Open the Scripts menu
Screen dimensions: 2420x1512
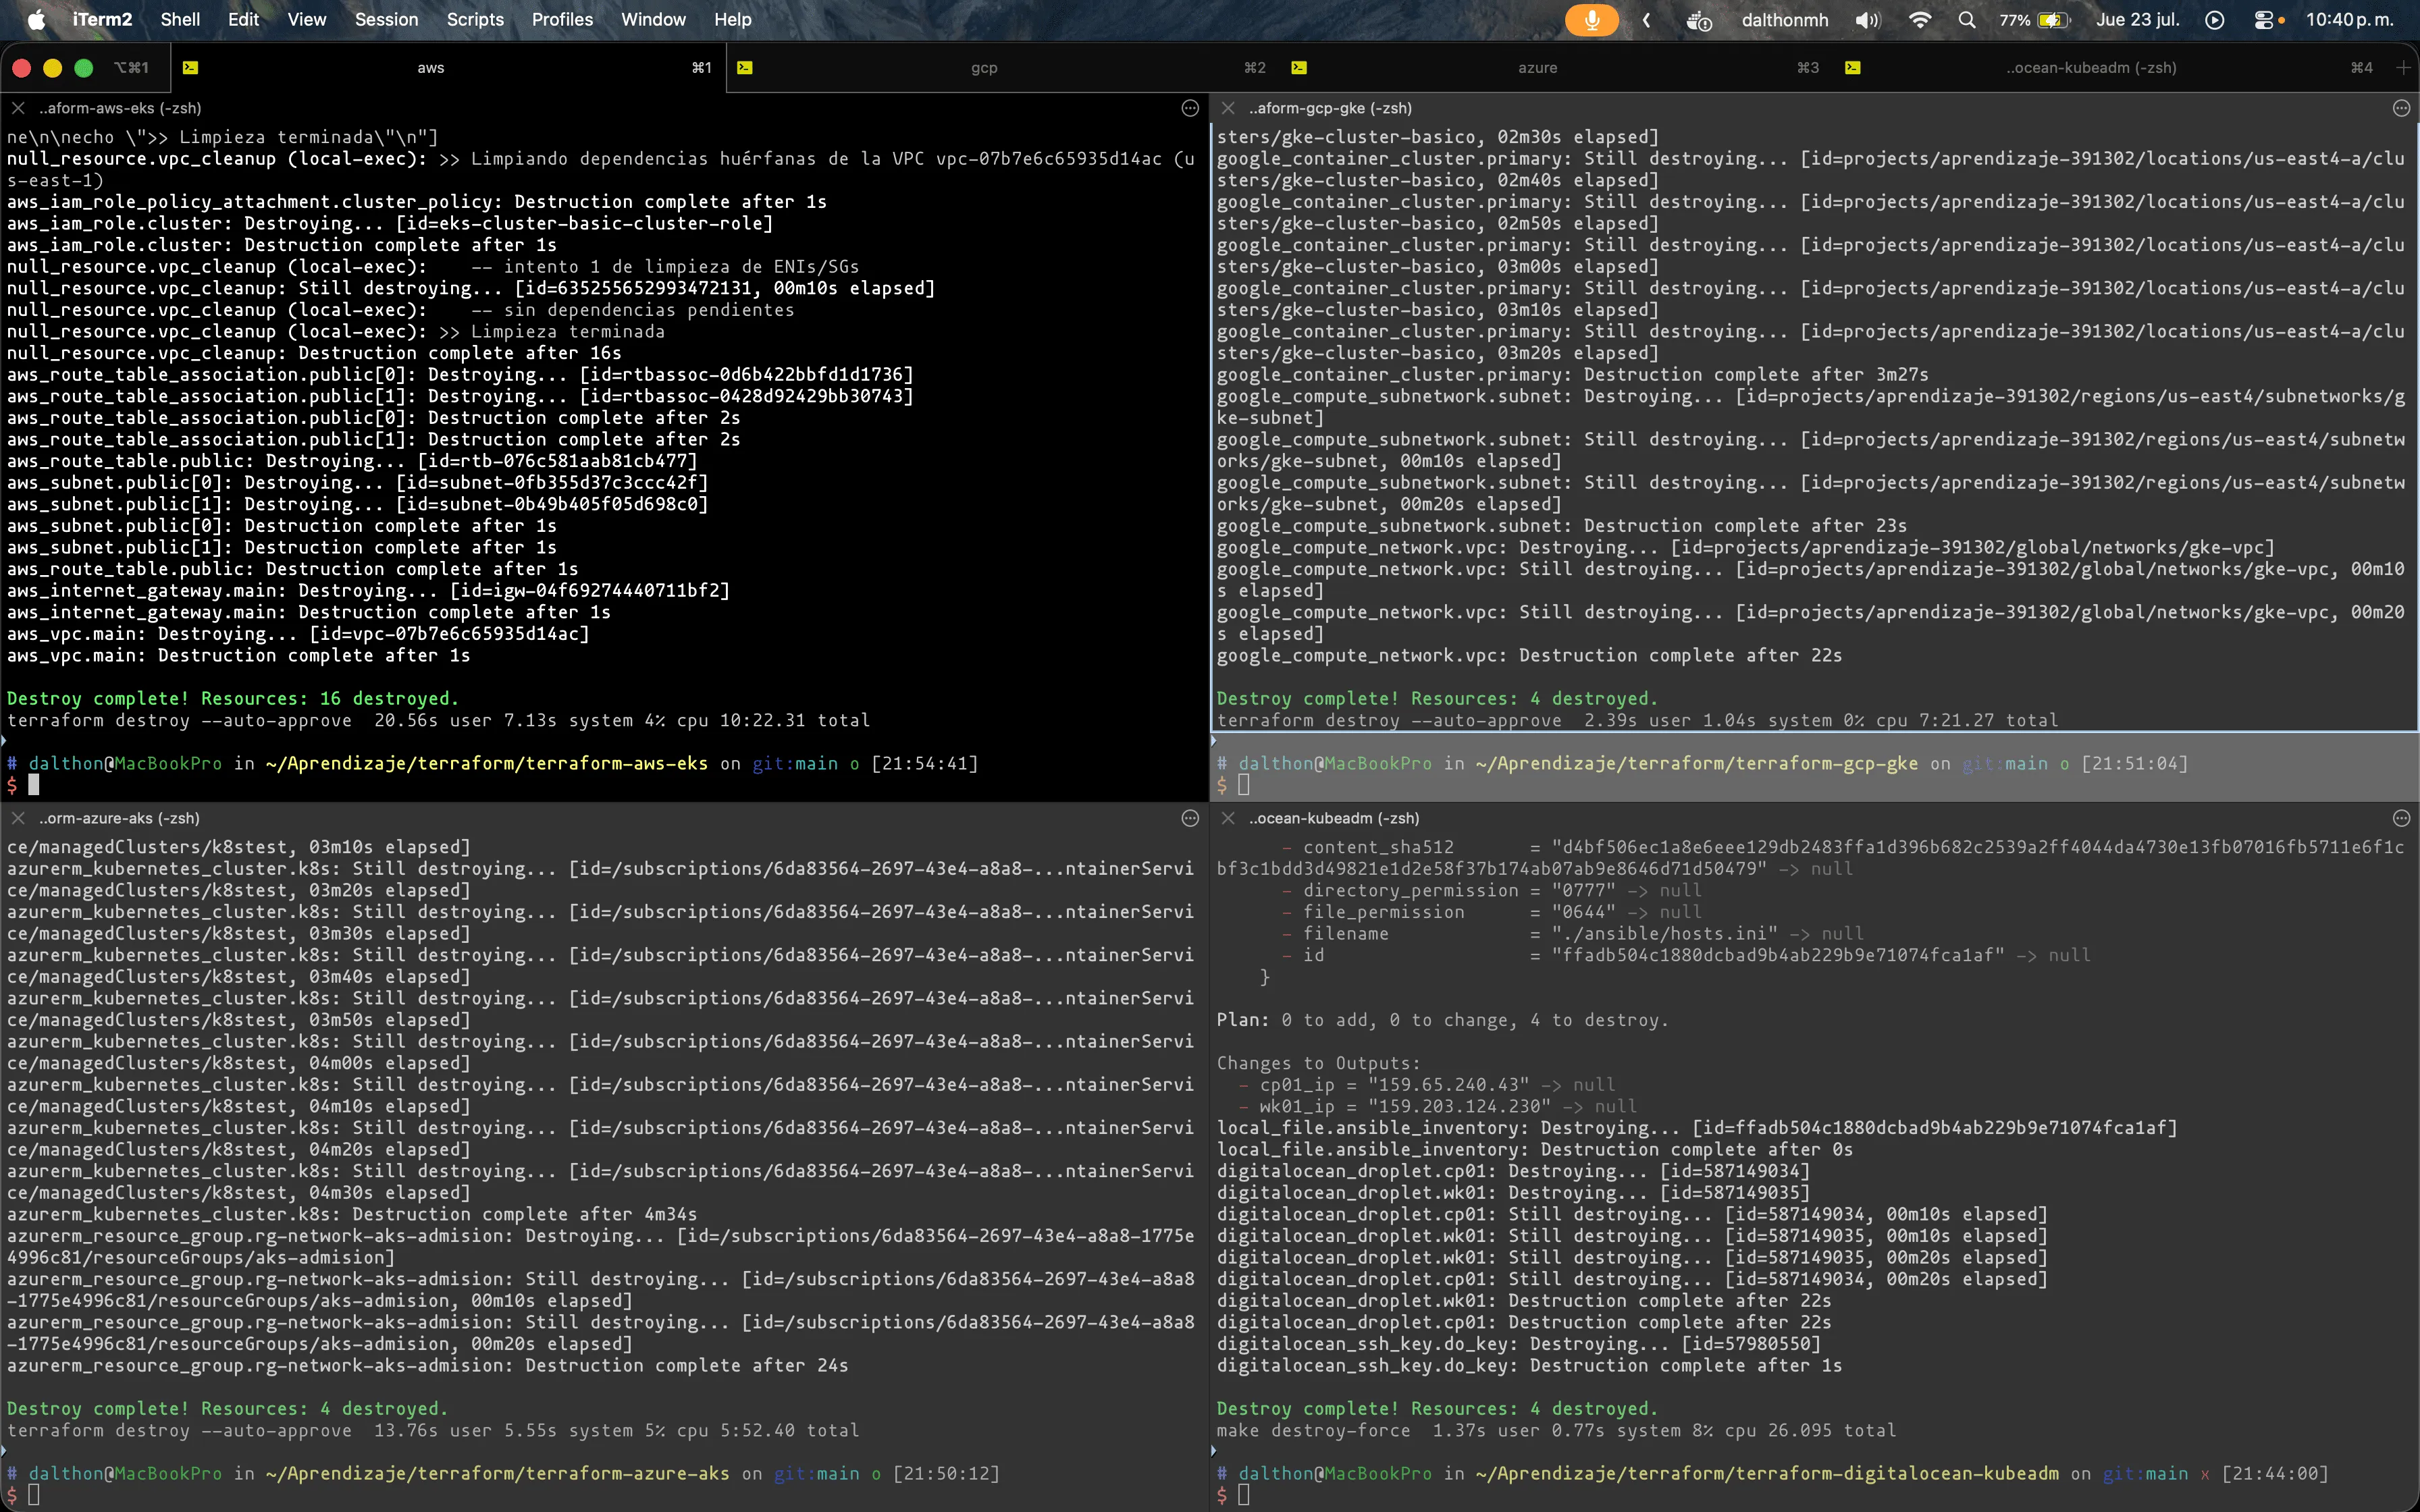pos(475,20)
